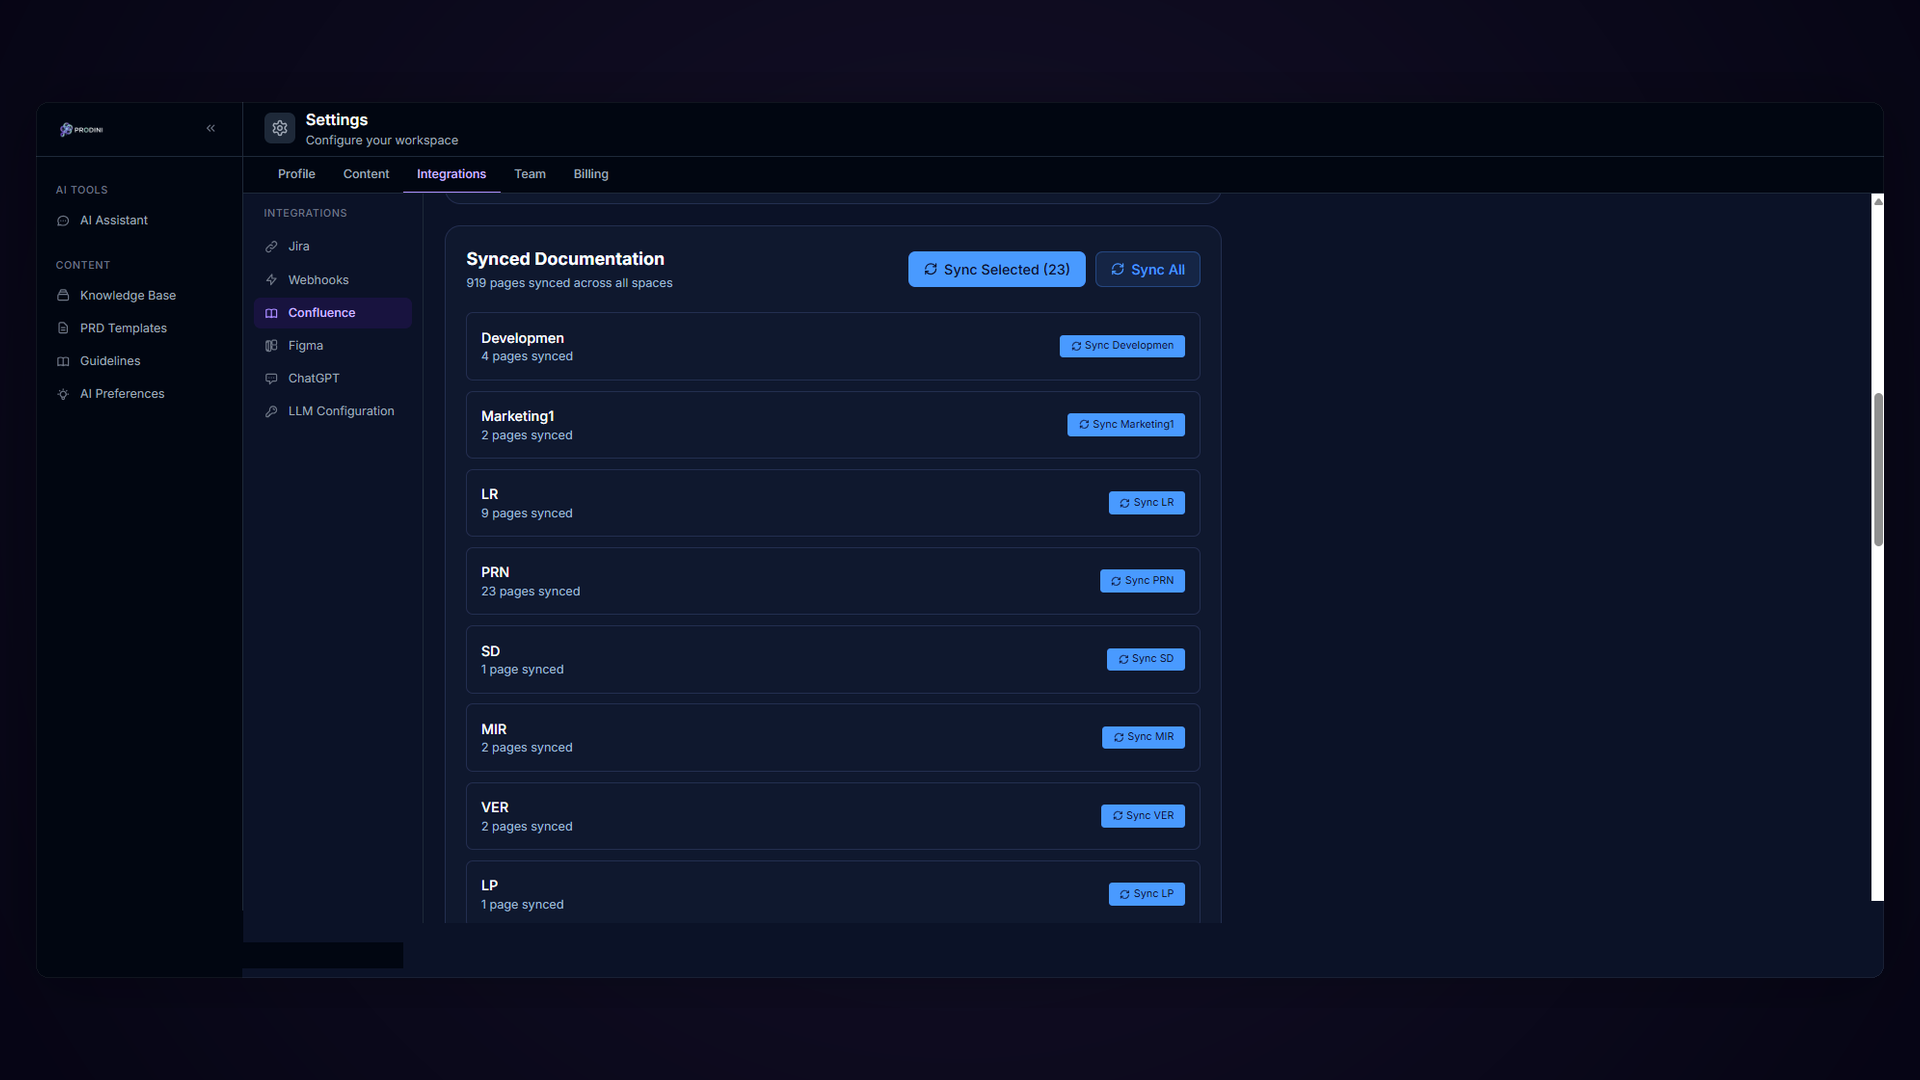1920x1080 pixels.
Task: Switch to the Billing tab
Action: point(590,174)
